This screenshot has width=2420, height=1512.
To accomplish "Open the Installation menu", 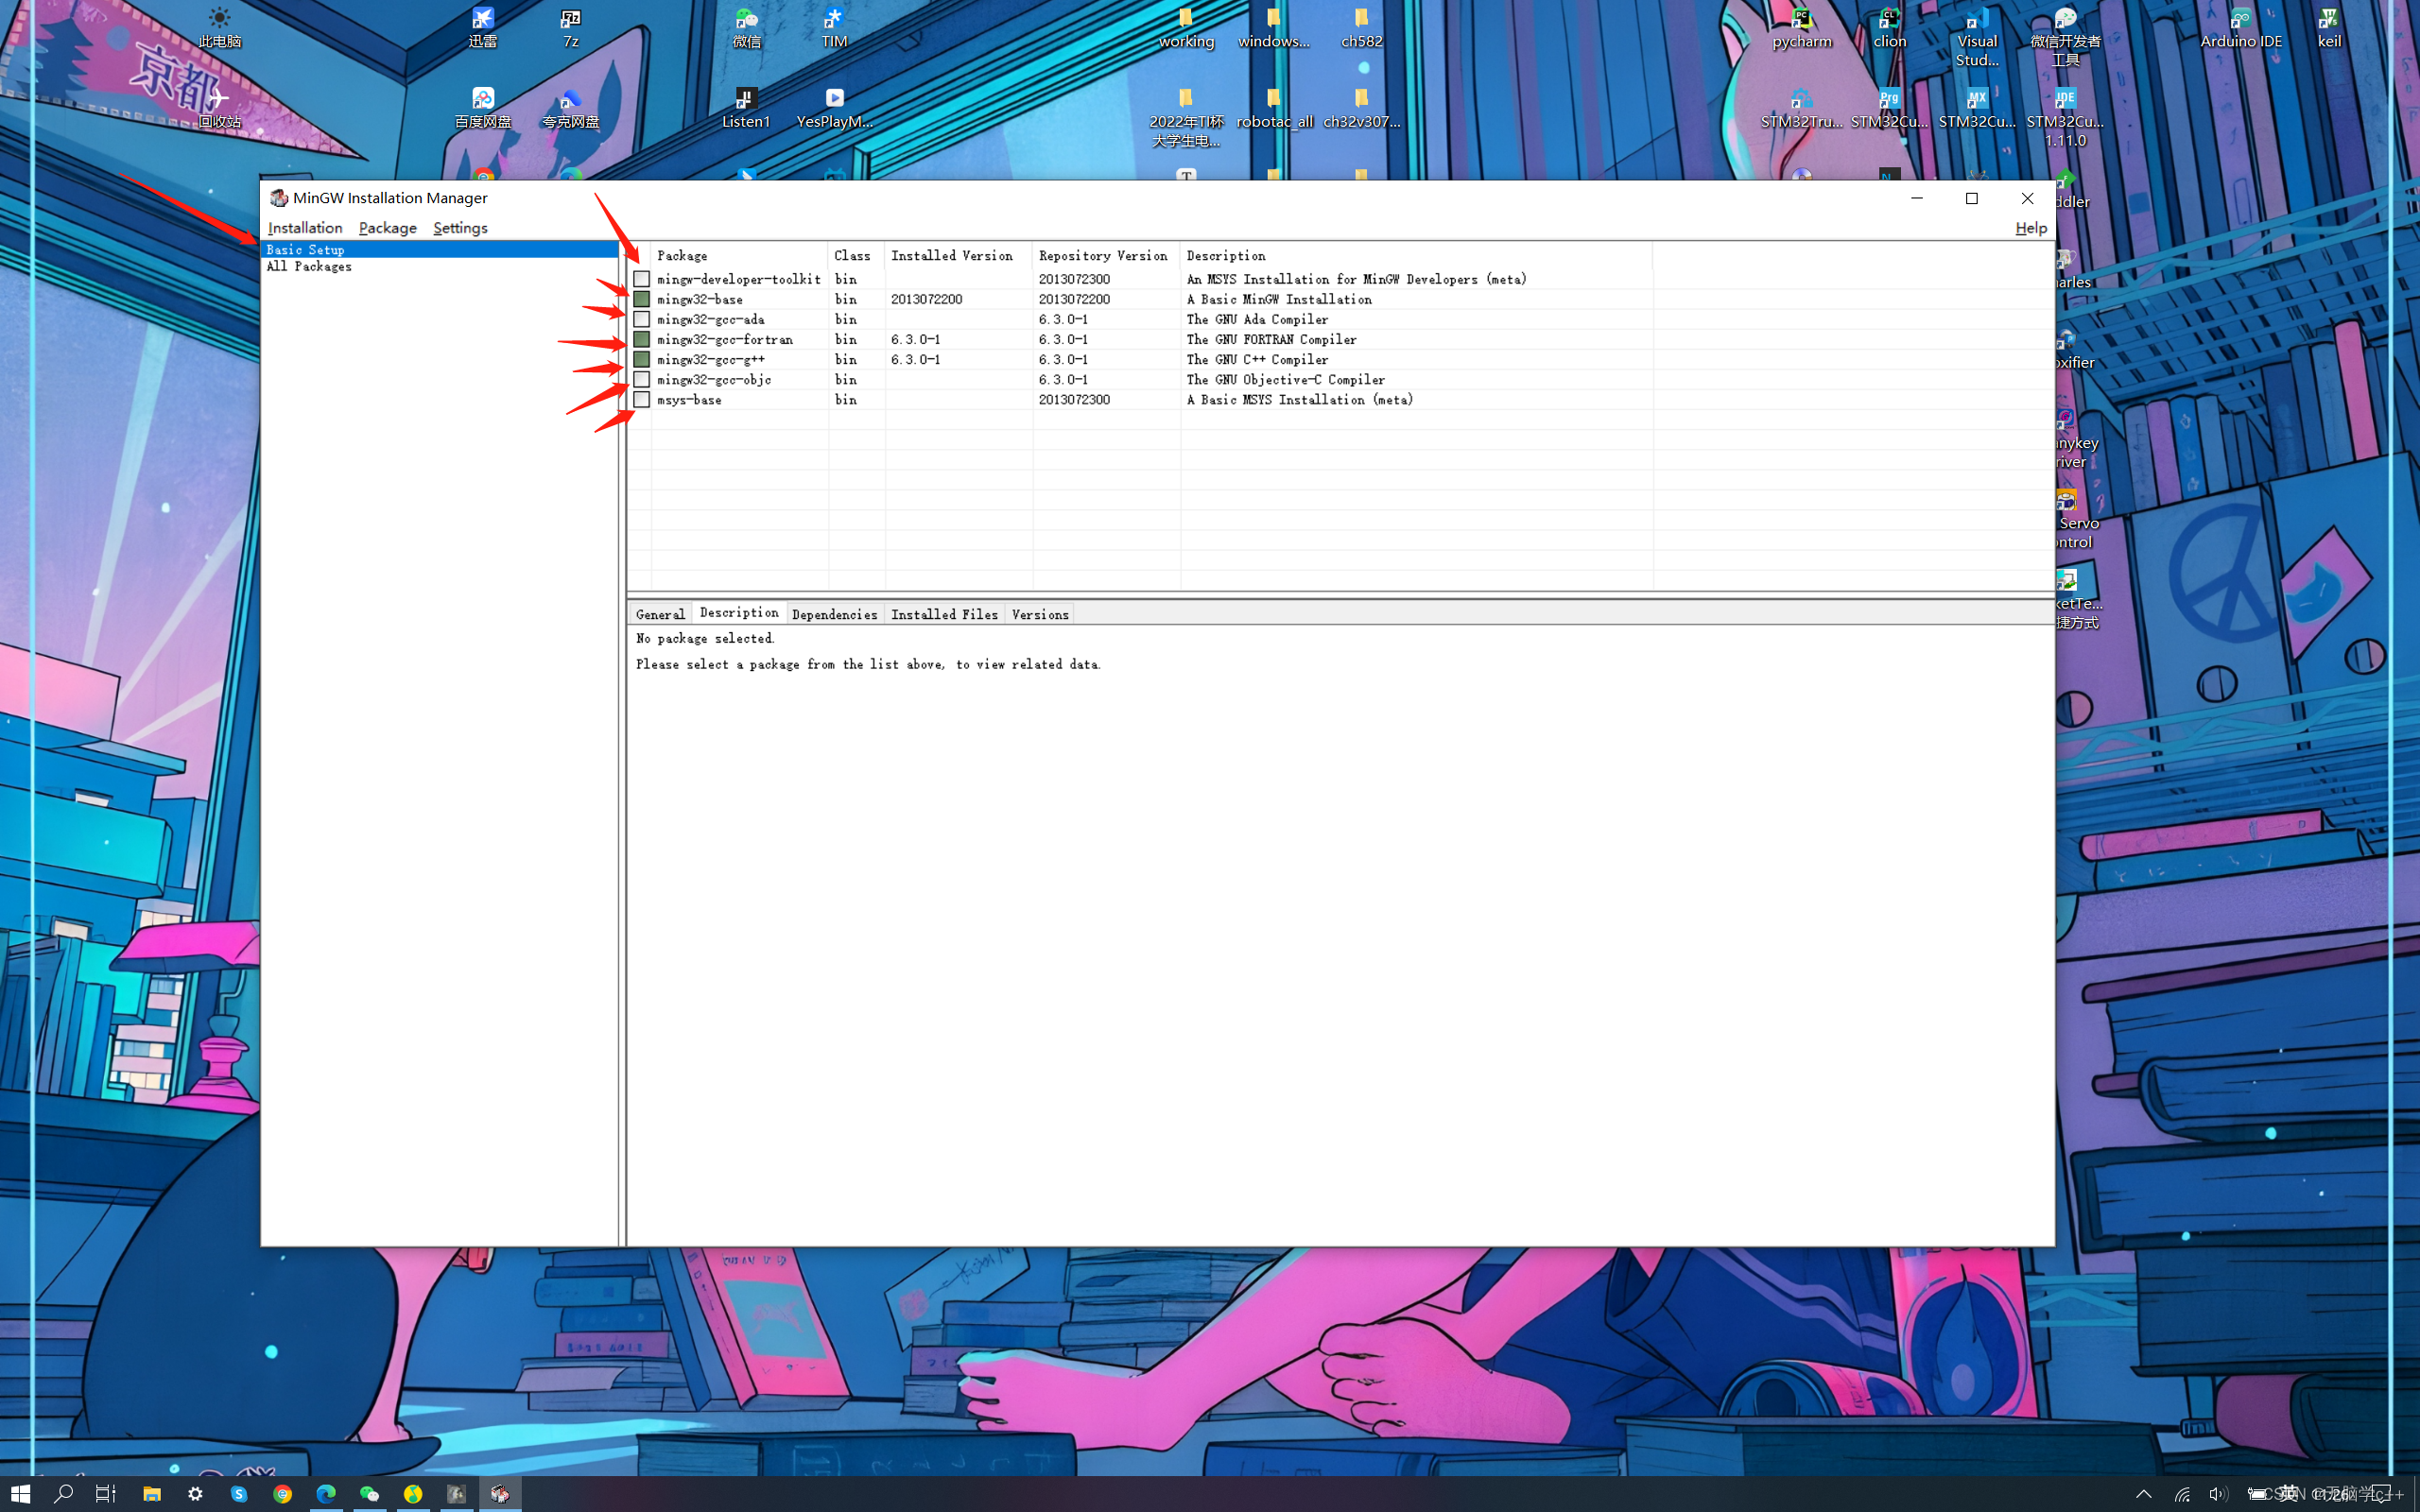I will pyautogui.click(x=305, y=228).
